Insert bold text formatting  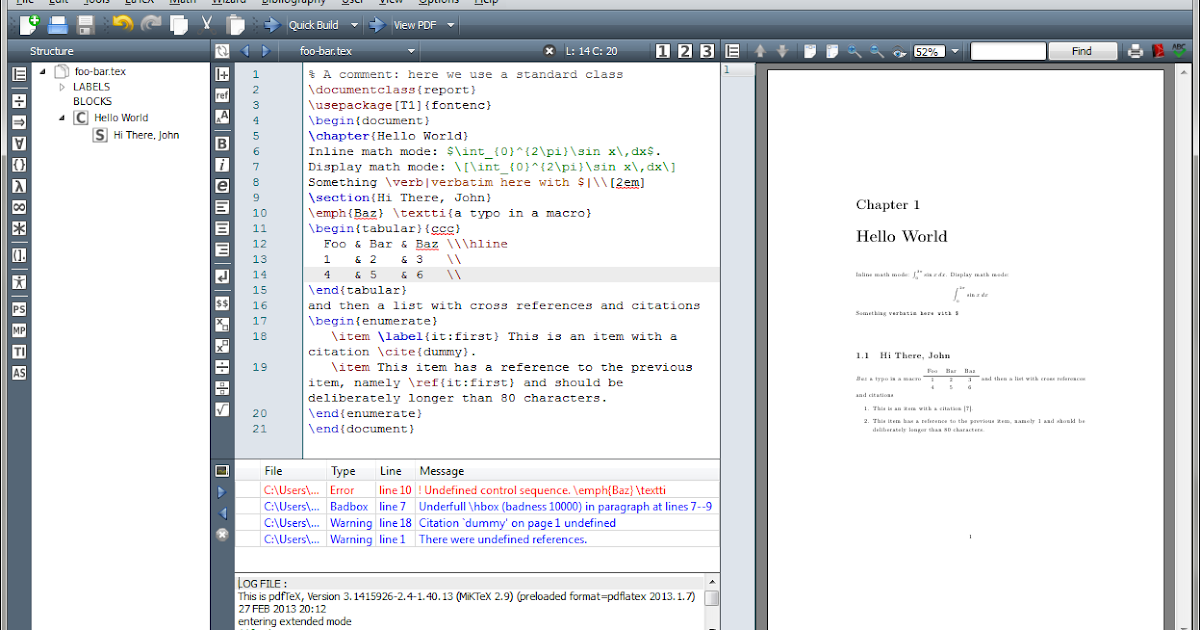222,143
